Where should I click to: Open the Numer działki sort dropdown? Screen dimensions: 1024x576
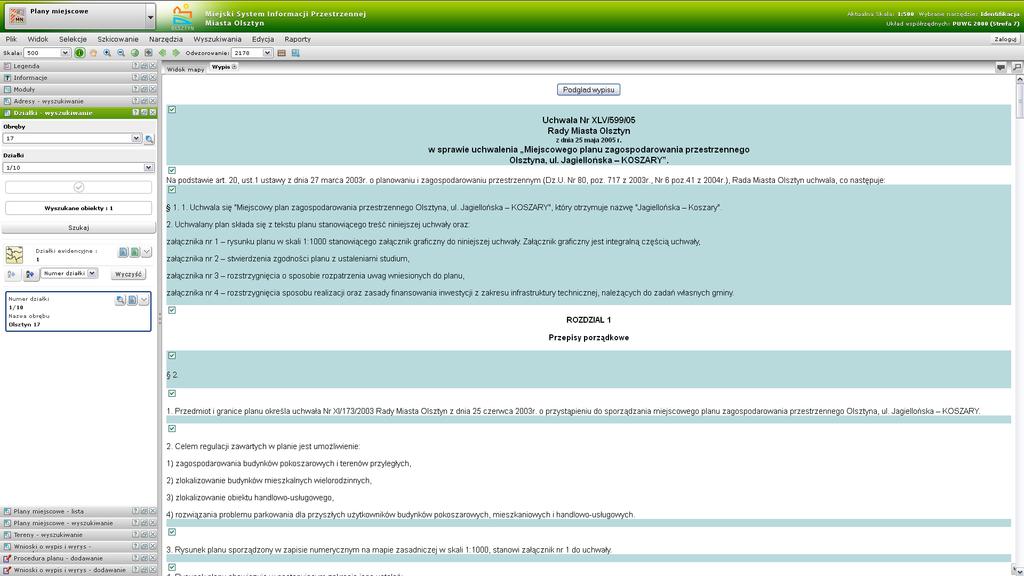coord(92,274)
